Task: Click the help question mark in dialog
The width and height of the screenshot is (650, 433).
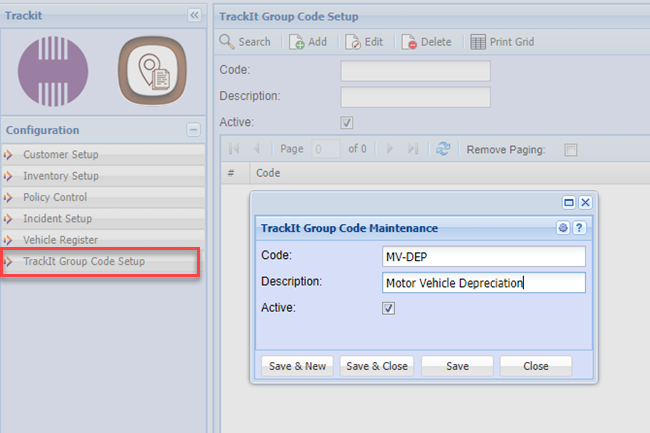Action: [579, 228]
